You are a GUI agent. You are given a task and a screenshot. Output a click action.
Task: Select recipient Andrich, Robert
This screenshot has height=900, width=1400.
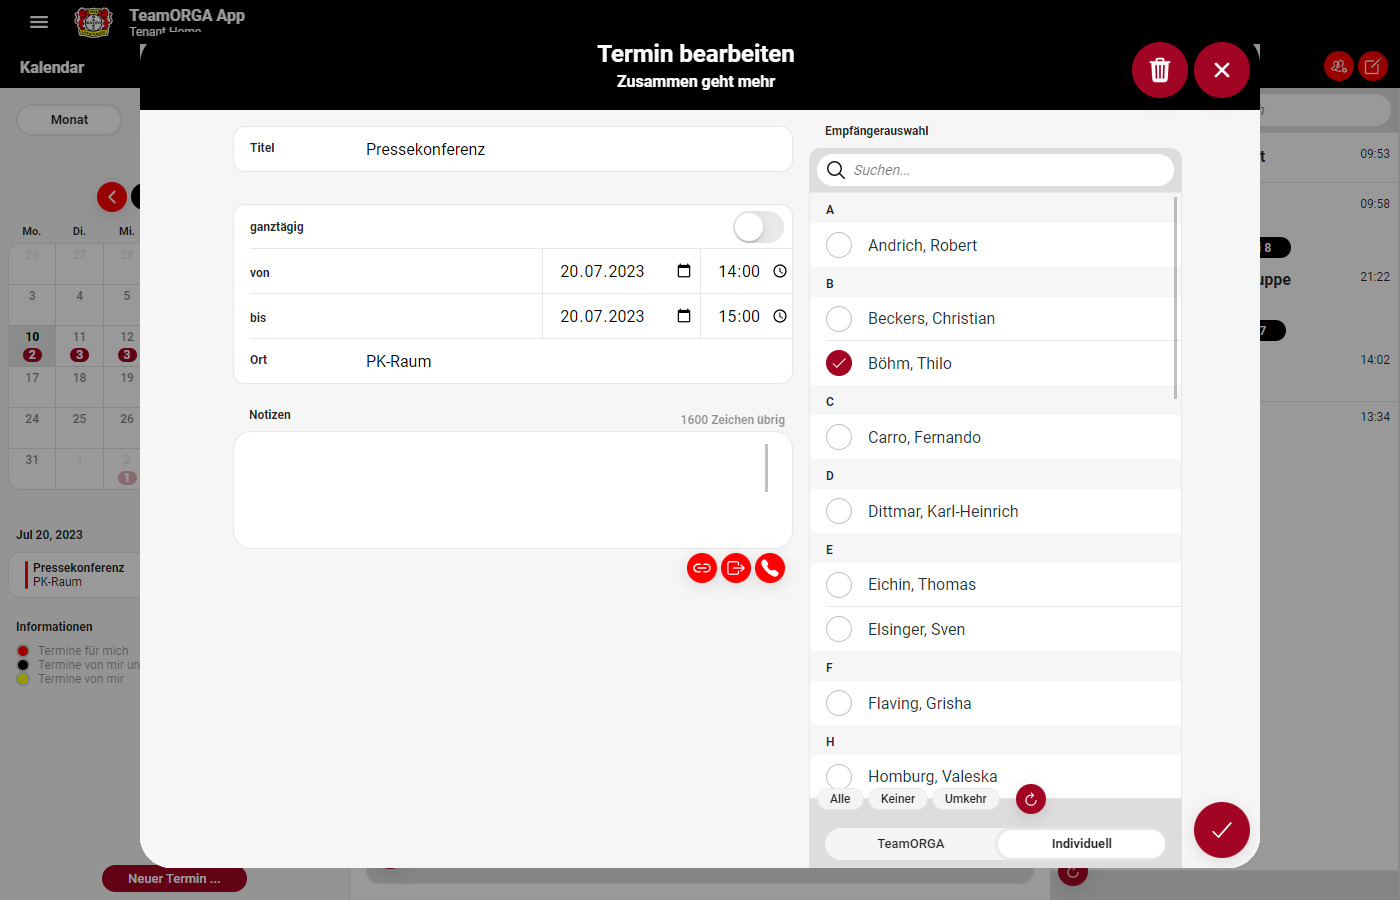[839, 245]
